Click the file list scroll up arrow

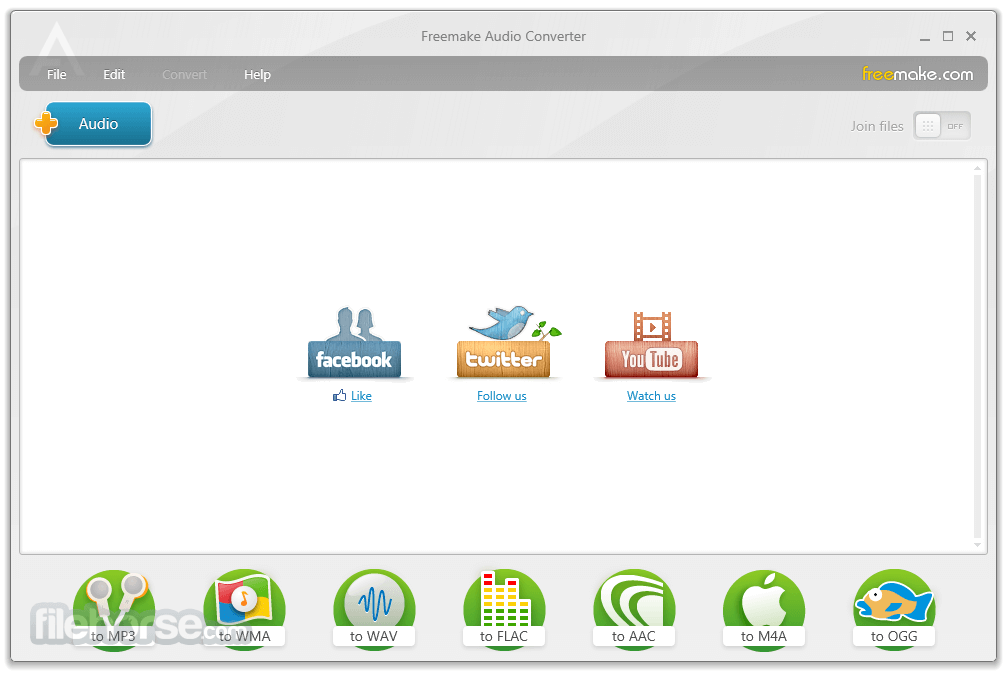(x=977, y=168)
